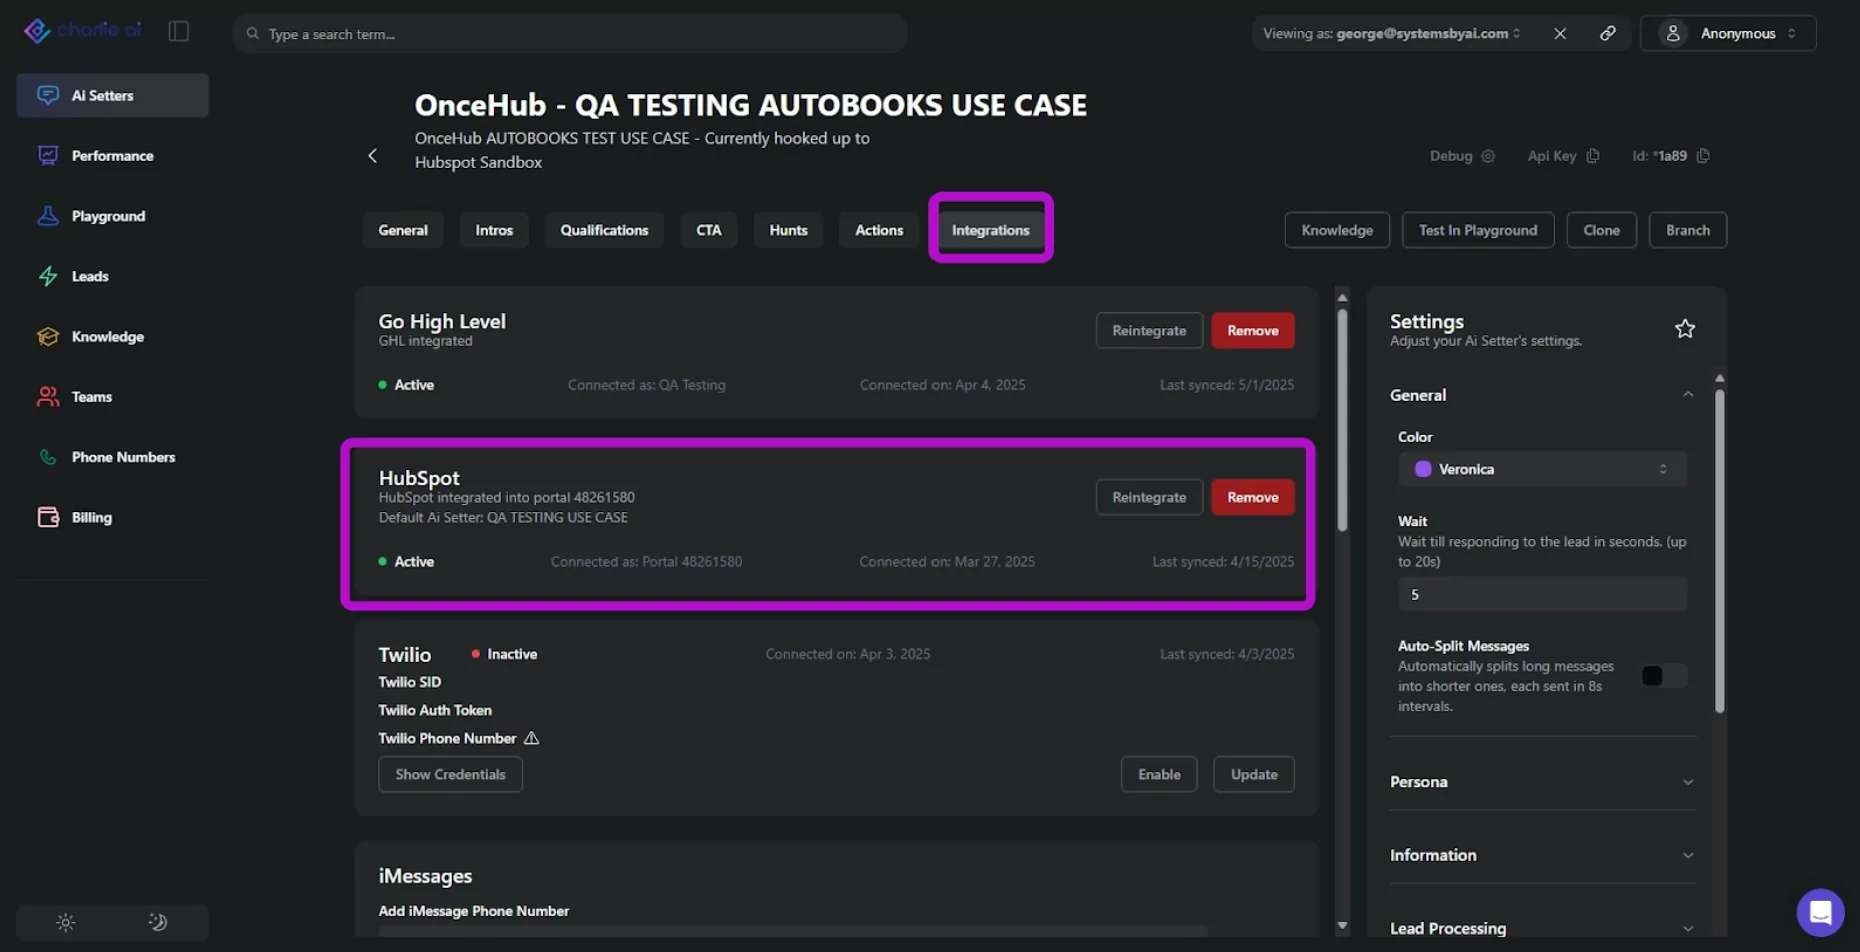The width and height of the screenshot is (1860, 952).
Task: Collapse the sidebar panel icon
Action: [179, 31]
